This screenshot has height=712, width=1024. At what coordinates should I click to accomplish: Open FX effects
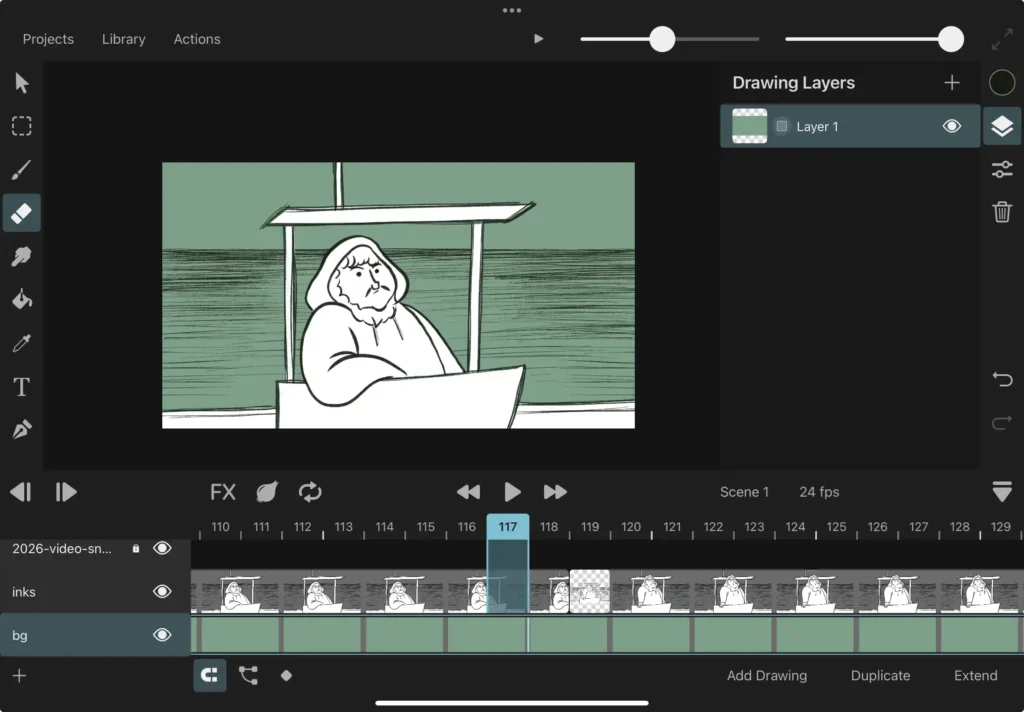pos(223,492)
